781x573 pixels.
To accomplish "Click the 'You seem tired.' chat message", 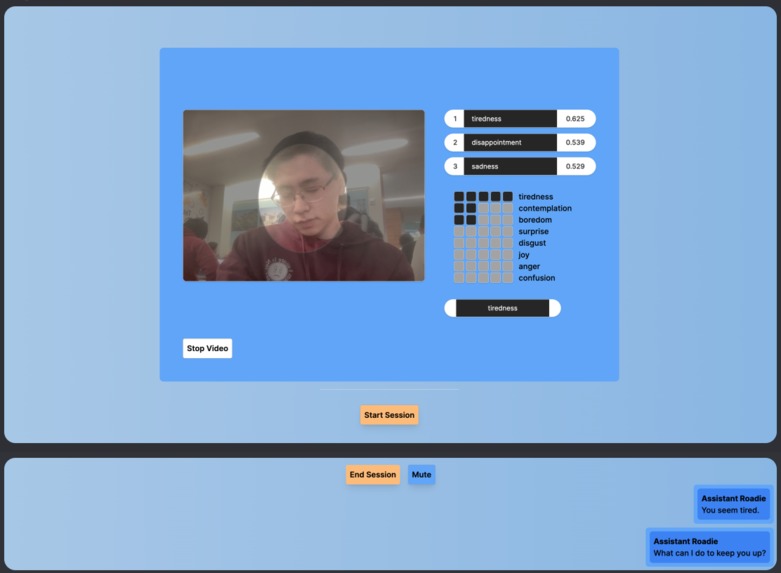I will (x=734, y=504).
